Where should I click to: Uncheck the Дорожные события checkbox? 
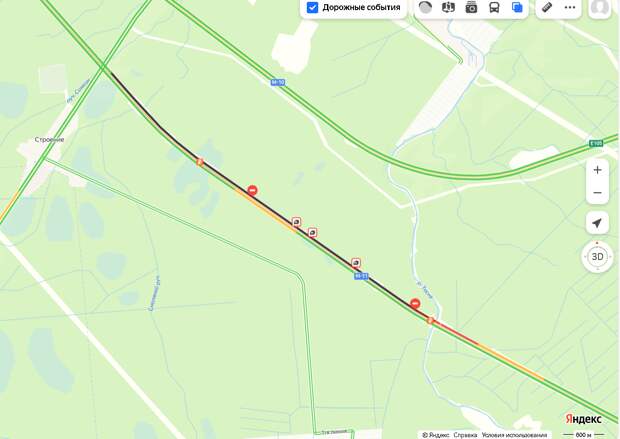(312, 8)
